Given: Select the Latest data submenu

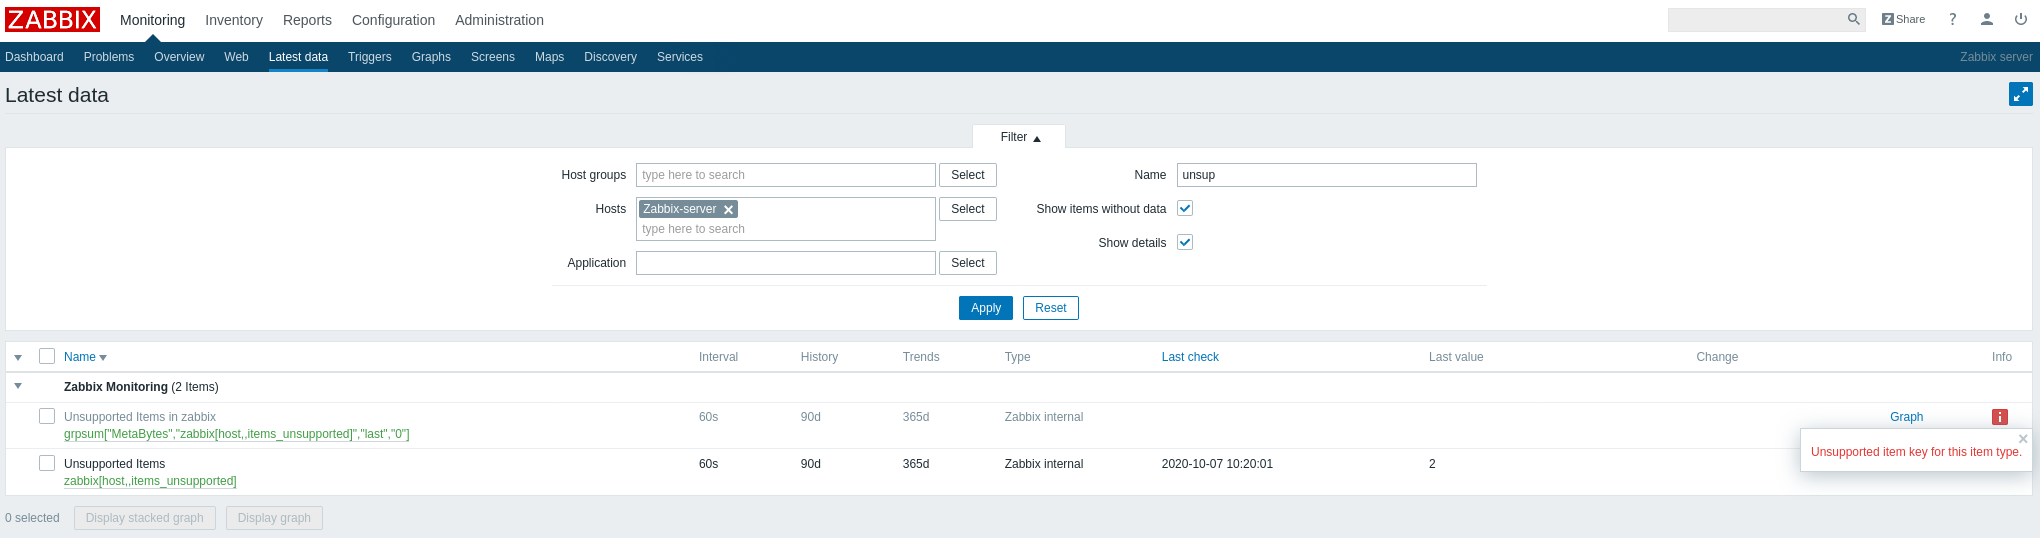Looking at the screenshot, I should coord(298,57).
